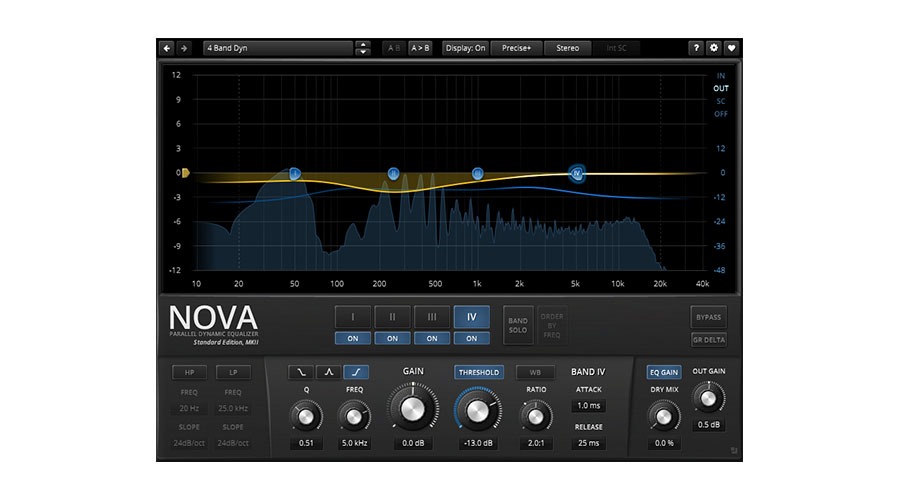
Task: Click the A > B copy button
Action: click(420, 48)
